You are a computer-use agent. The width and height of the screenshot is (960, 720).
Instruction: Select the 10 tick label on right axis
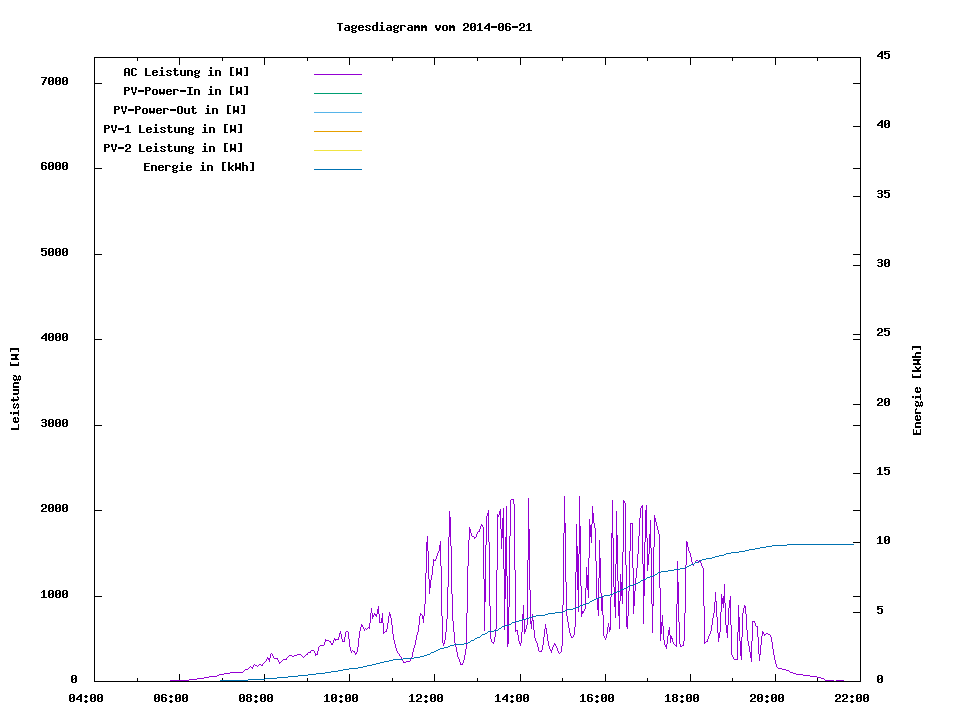click(x=883, y=541)
